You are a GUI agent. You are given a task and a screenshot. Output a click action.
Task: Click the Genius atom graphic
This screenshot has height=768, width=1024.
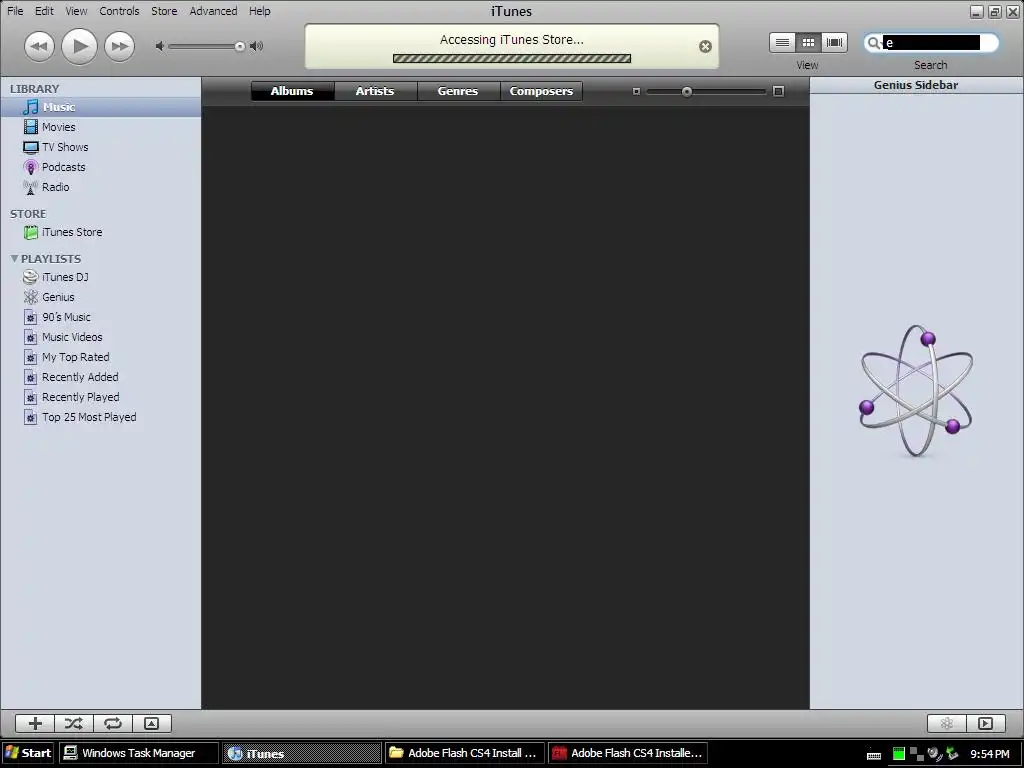coord(916,391)
